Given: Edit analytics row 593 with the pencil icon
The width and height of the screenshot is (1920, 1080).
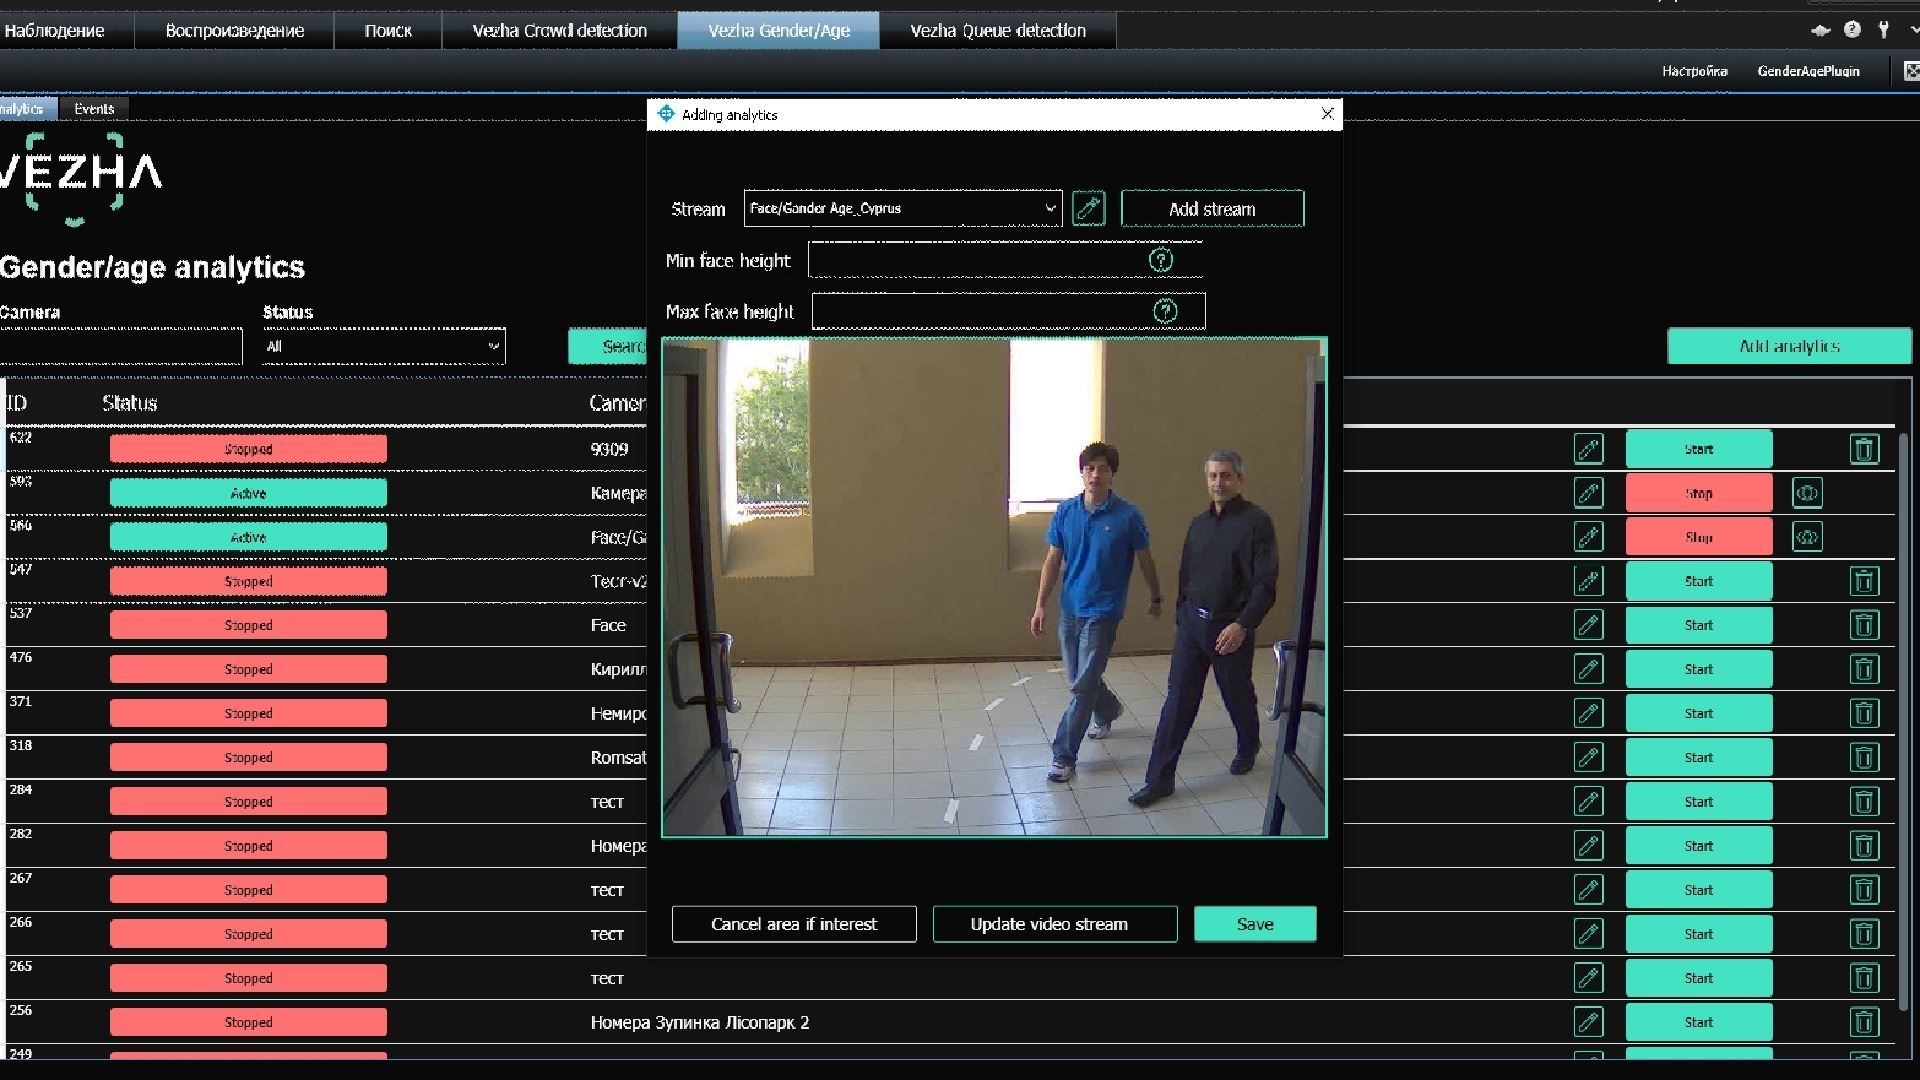Looking at the screenshot, I should coord(1588,493).
